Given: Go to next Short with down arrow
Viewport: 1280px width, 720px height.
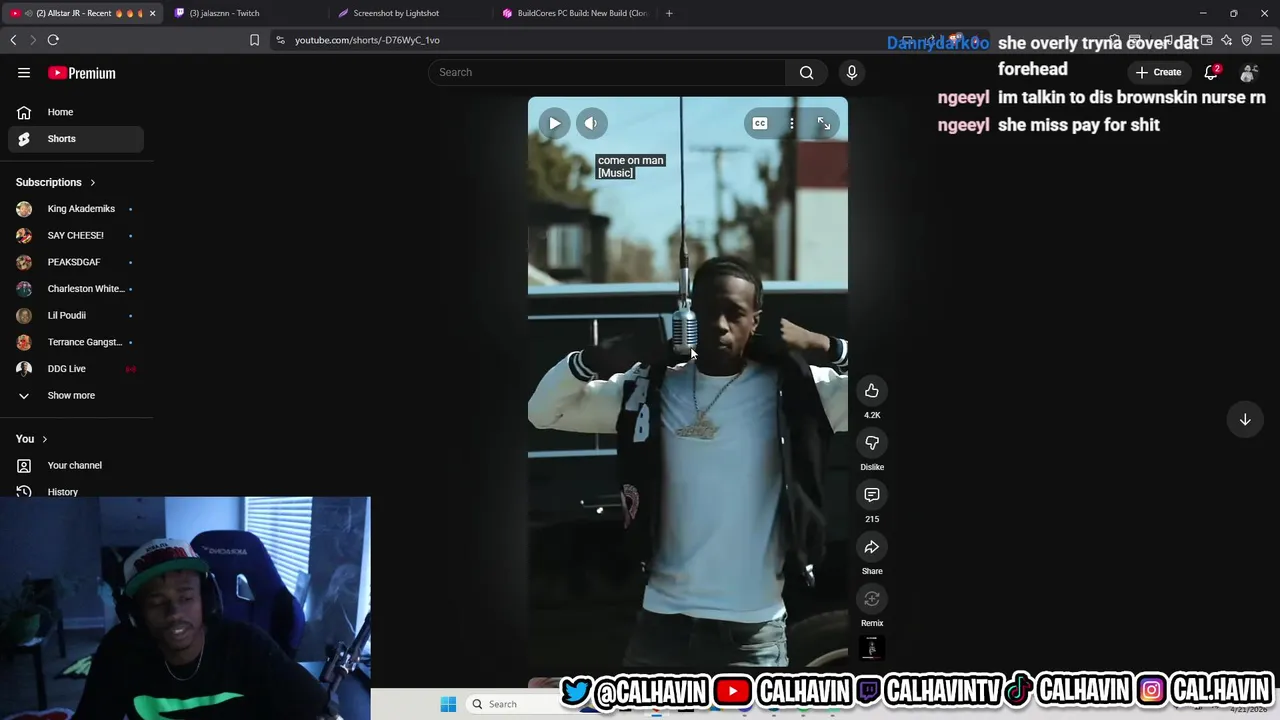Looking at the screenshot, I should (1245, 420).
